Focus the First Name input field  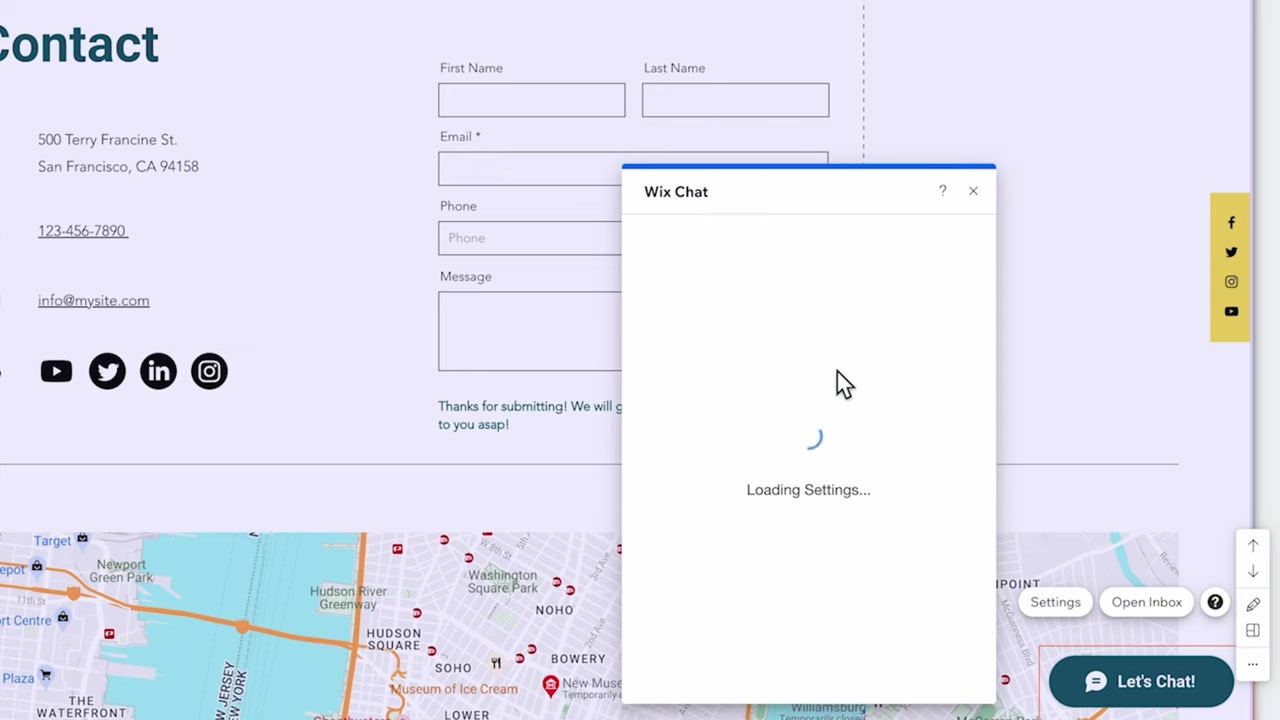531,100
